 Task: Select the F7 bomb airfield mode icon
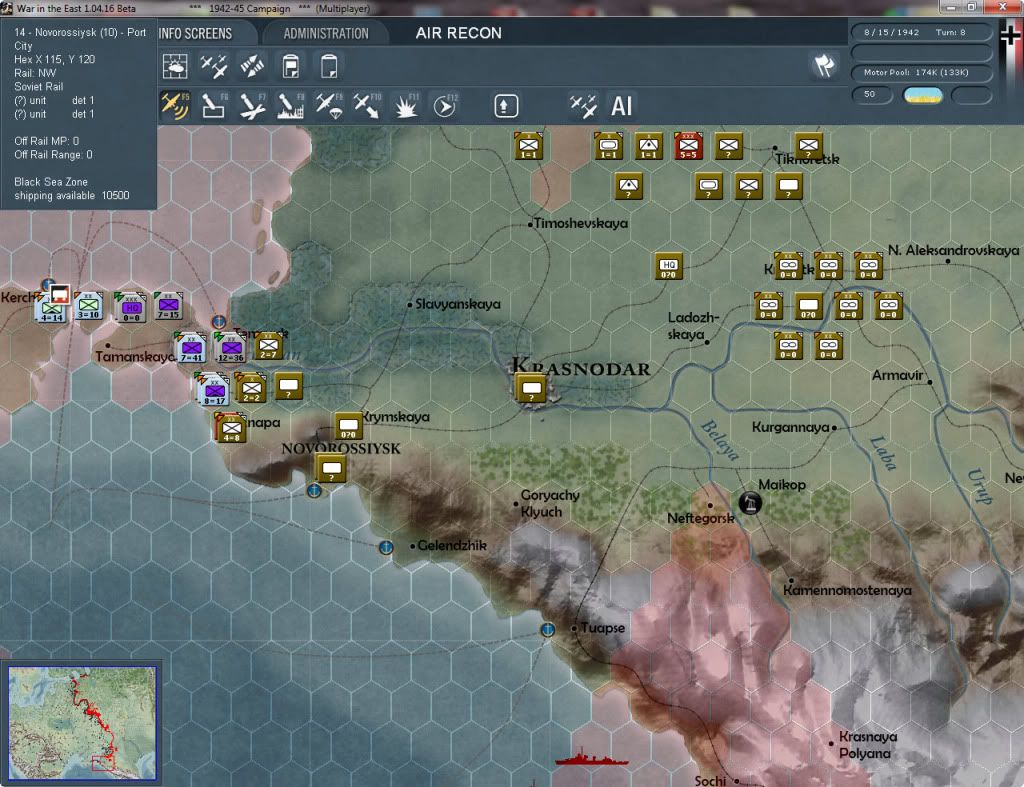[252, 106]
